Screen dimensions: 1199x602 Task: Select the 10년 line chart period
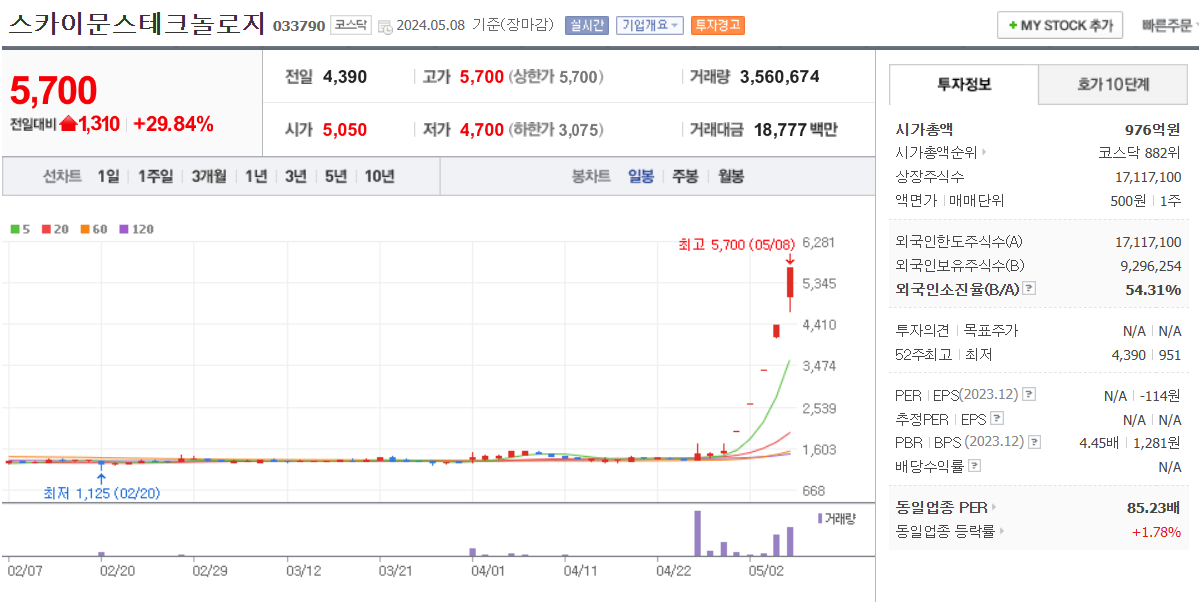tap(379, 177)
